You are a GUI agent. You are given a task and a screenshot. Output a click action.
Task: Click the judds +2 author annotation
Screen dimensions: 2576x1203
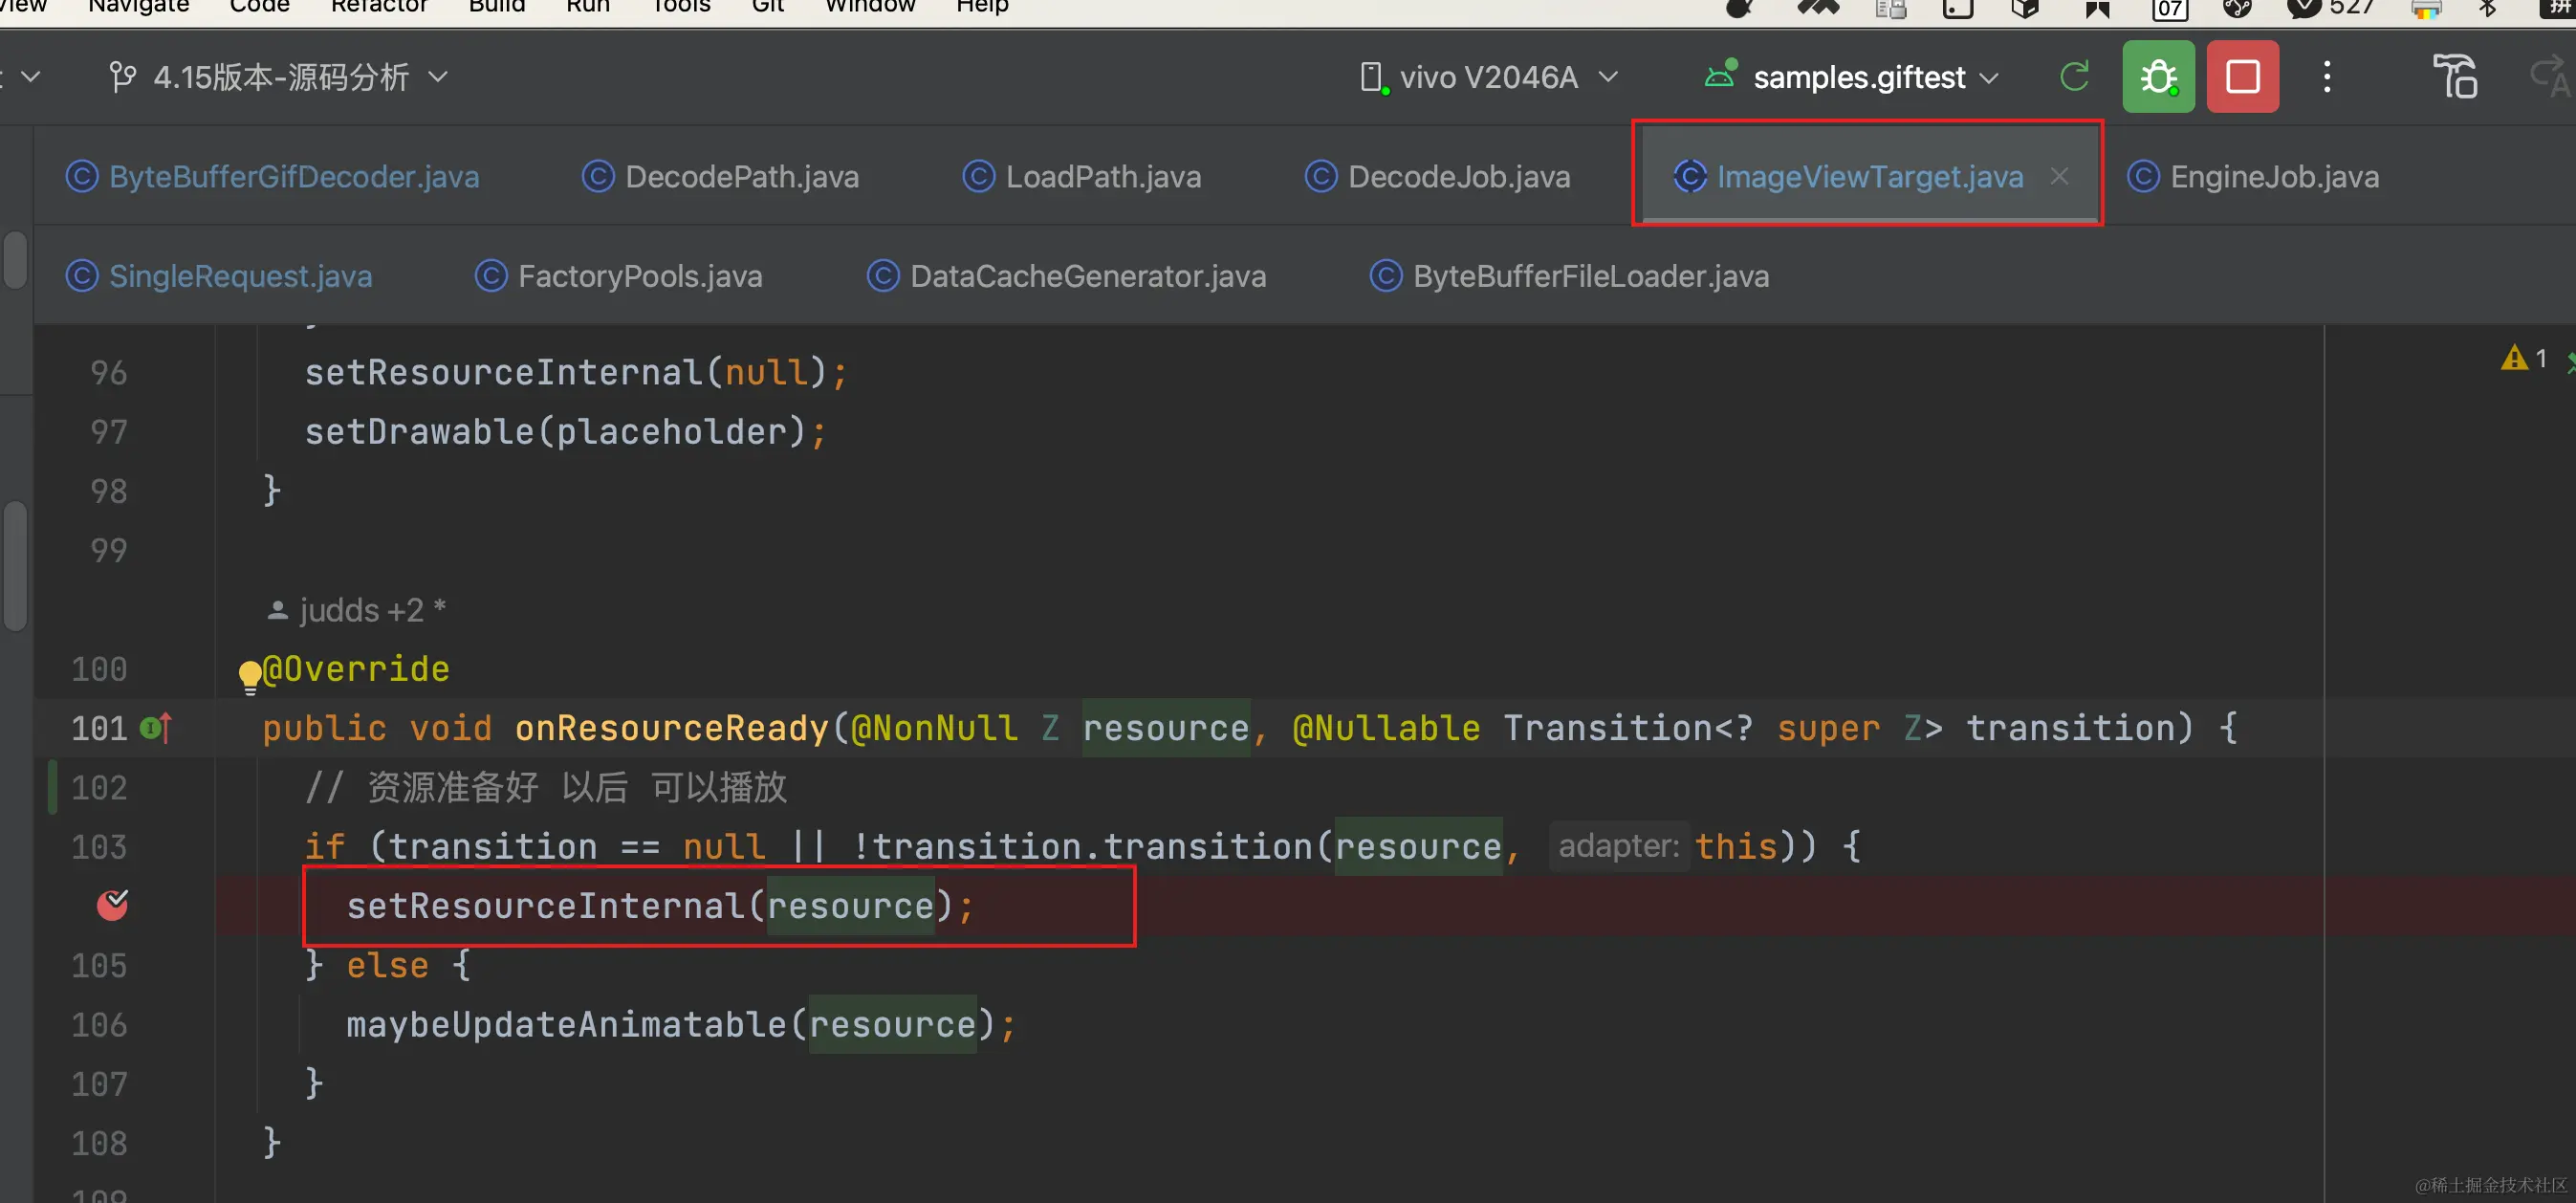coord(358,610)
